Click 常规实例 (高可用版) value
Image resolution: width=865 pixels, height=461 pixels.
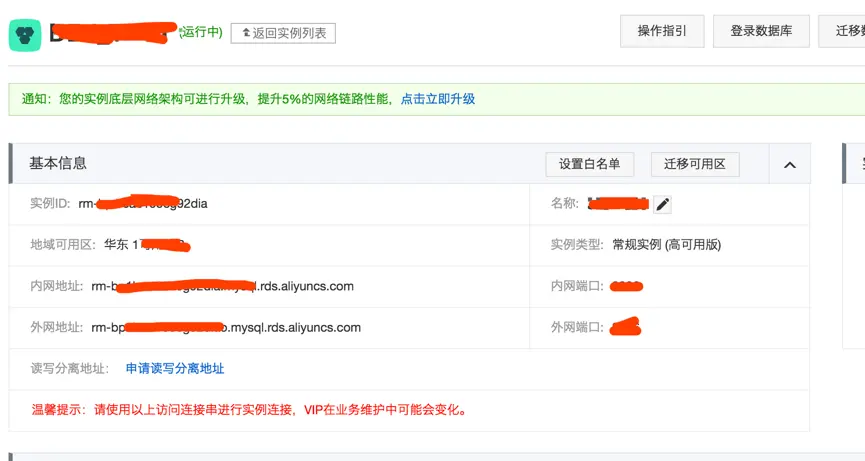pyautogui.click(x=666, y=245)
